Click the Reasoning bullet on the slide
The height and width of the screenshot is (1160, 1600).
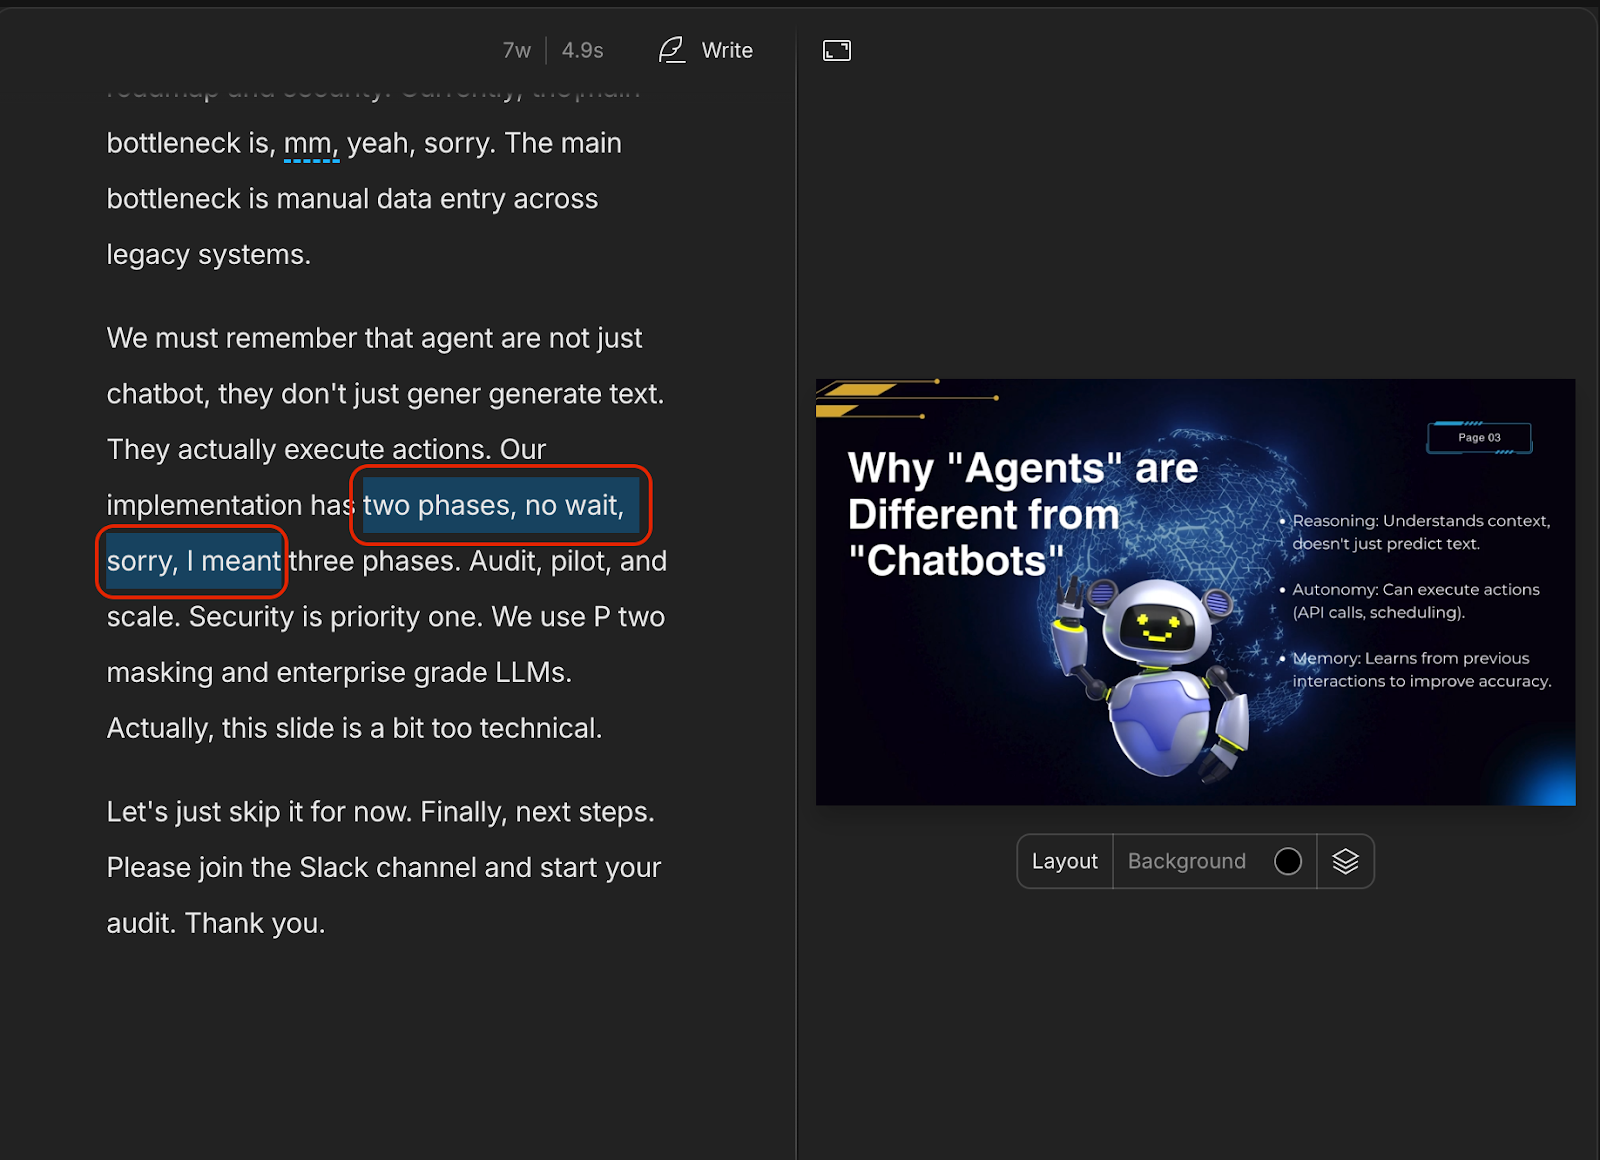pyautogui.click(x=1420, y=532)
